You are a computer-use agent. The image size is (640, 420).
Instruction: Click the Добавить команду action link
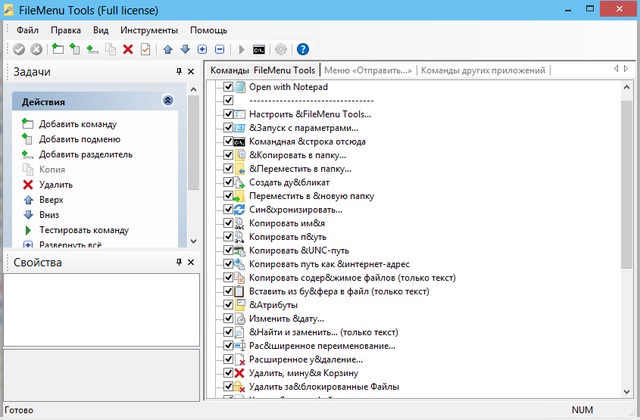coord(78,124)
